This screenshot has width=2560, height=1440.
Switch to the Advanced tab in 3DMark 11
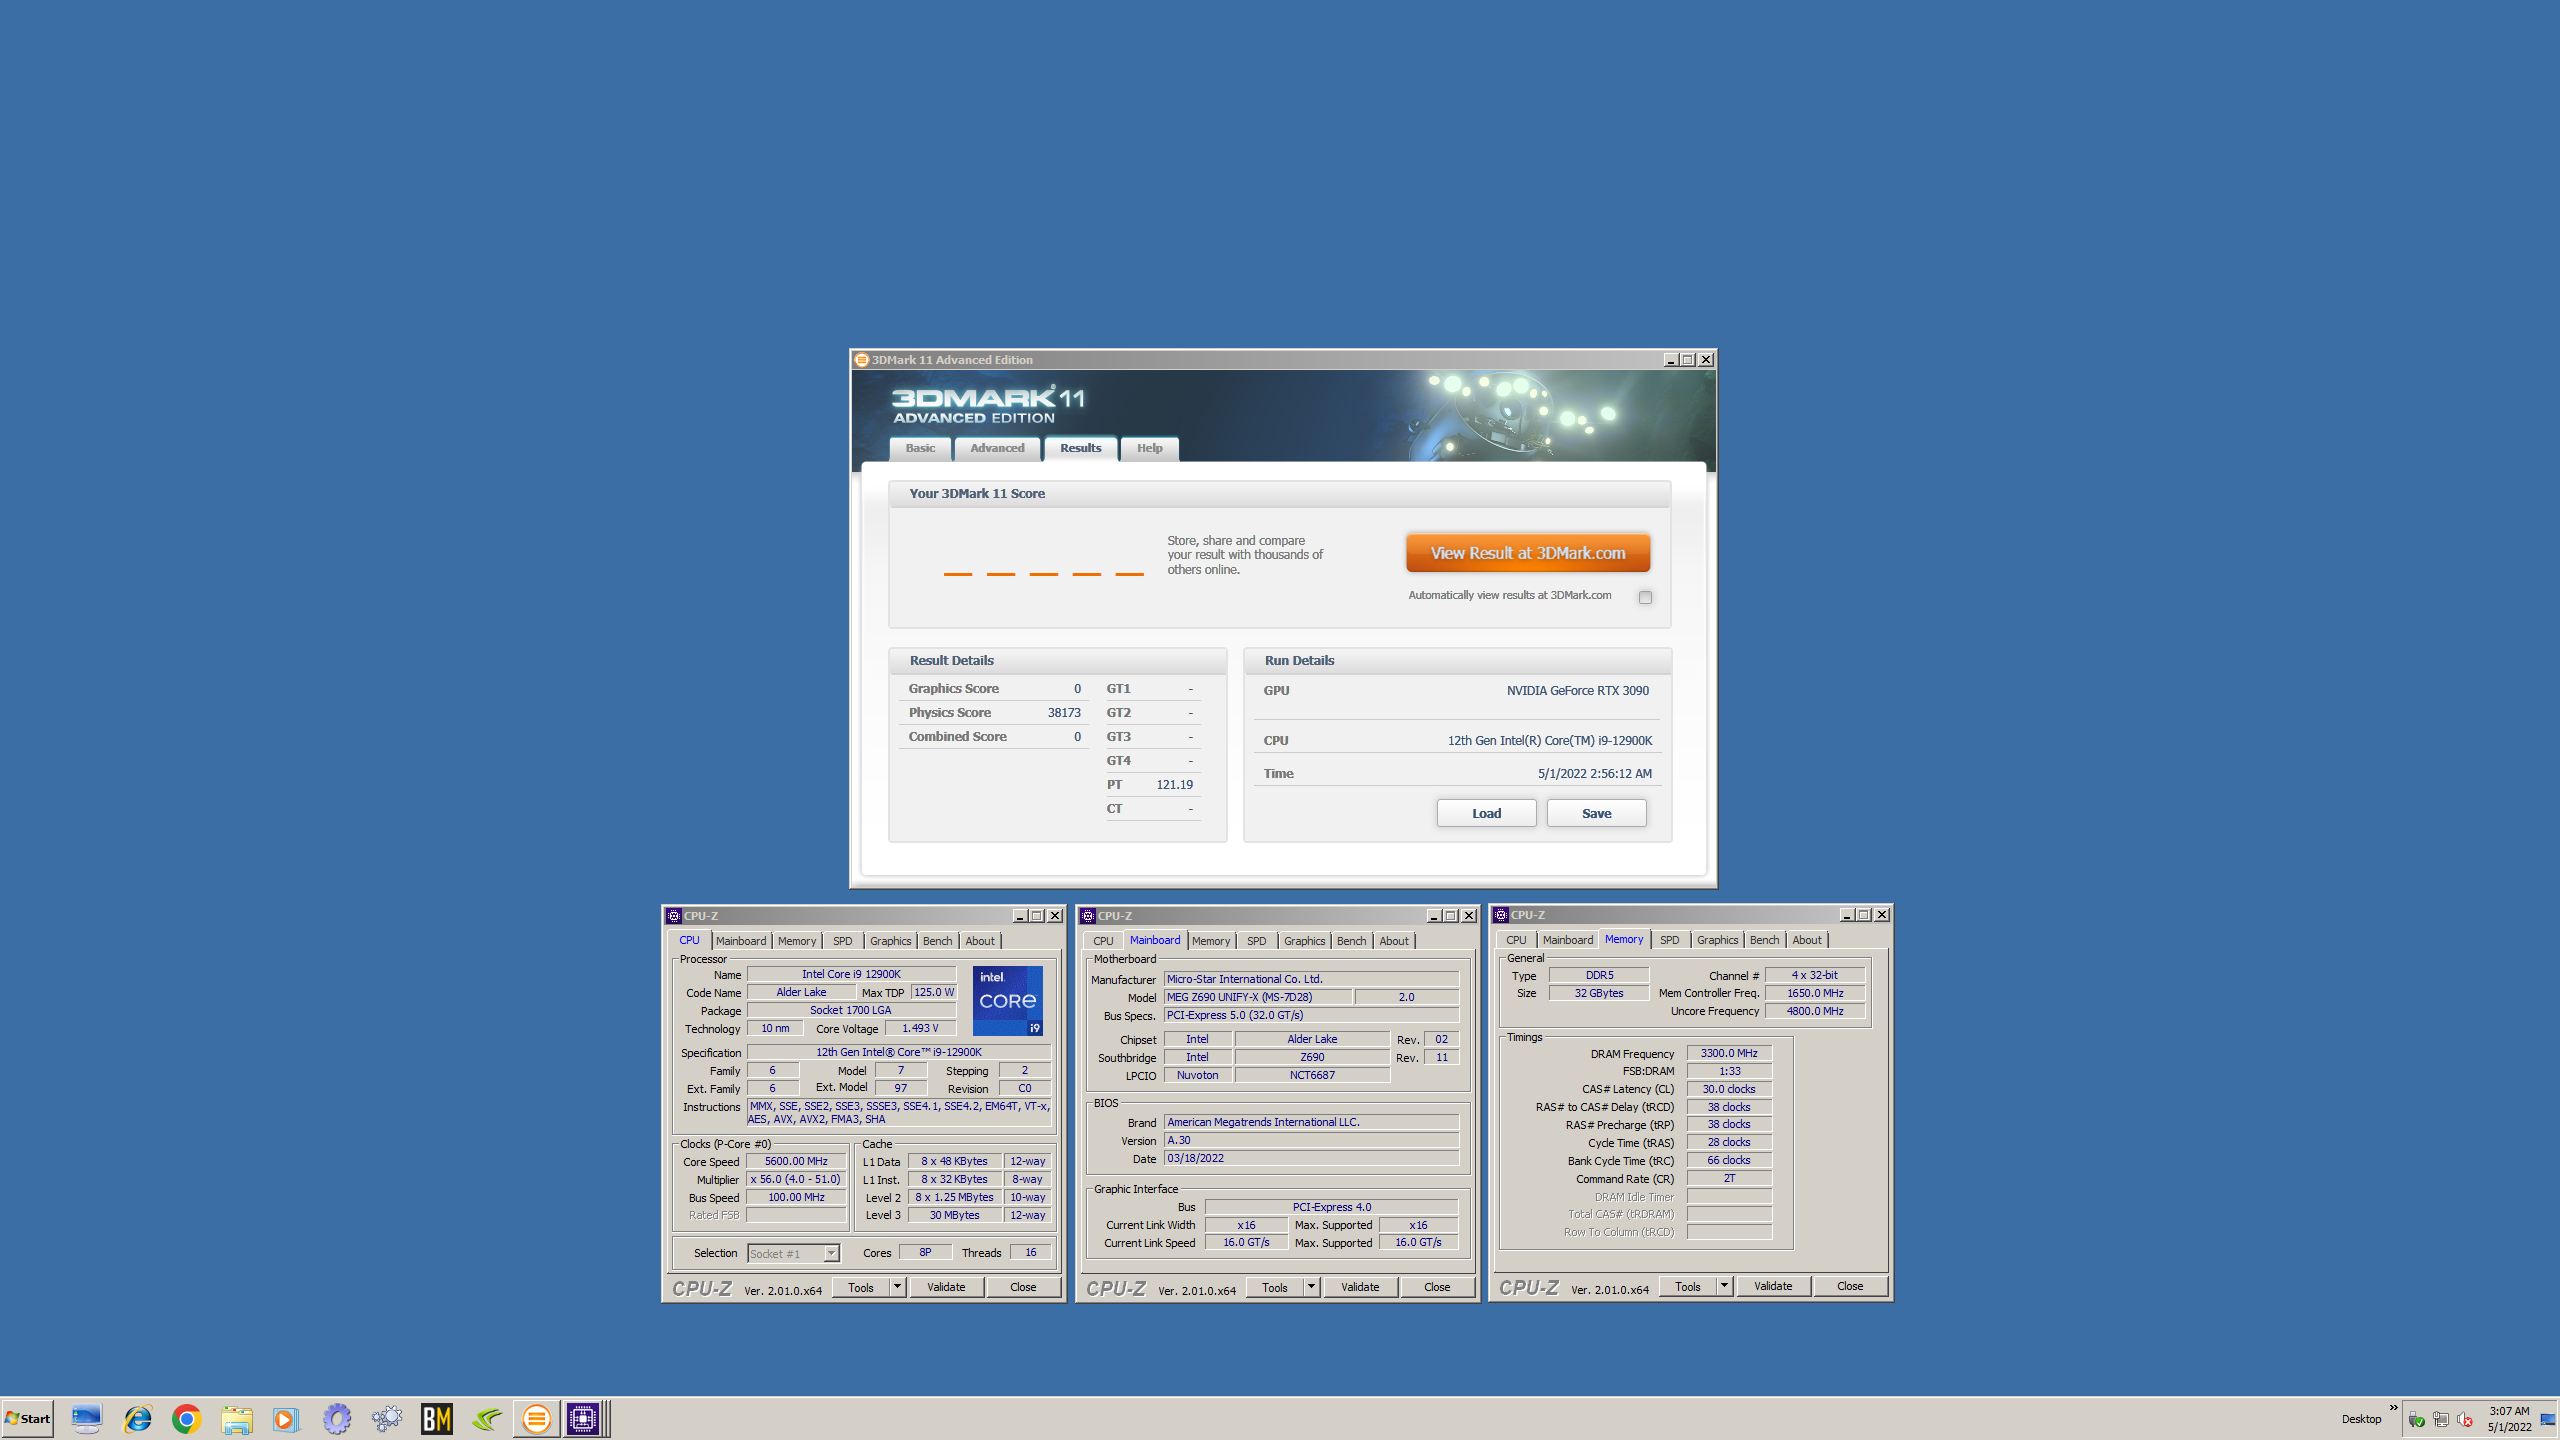tap(997, 448)
